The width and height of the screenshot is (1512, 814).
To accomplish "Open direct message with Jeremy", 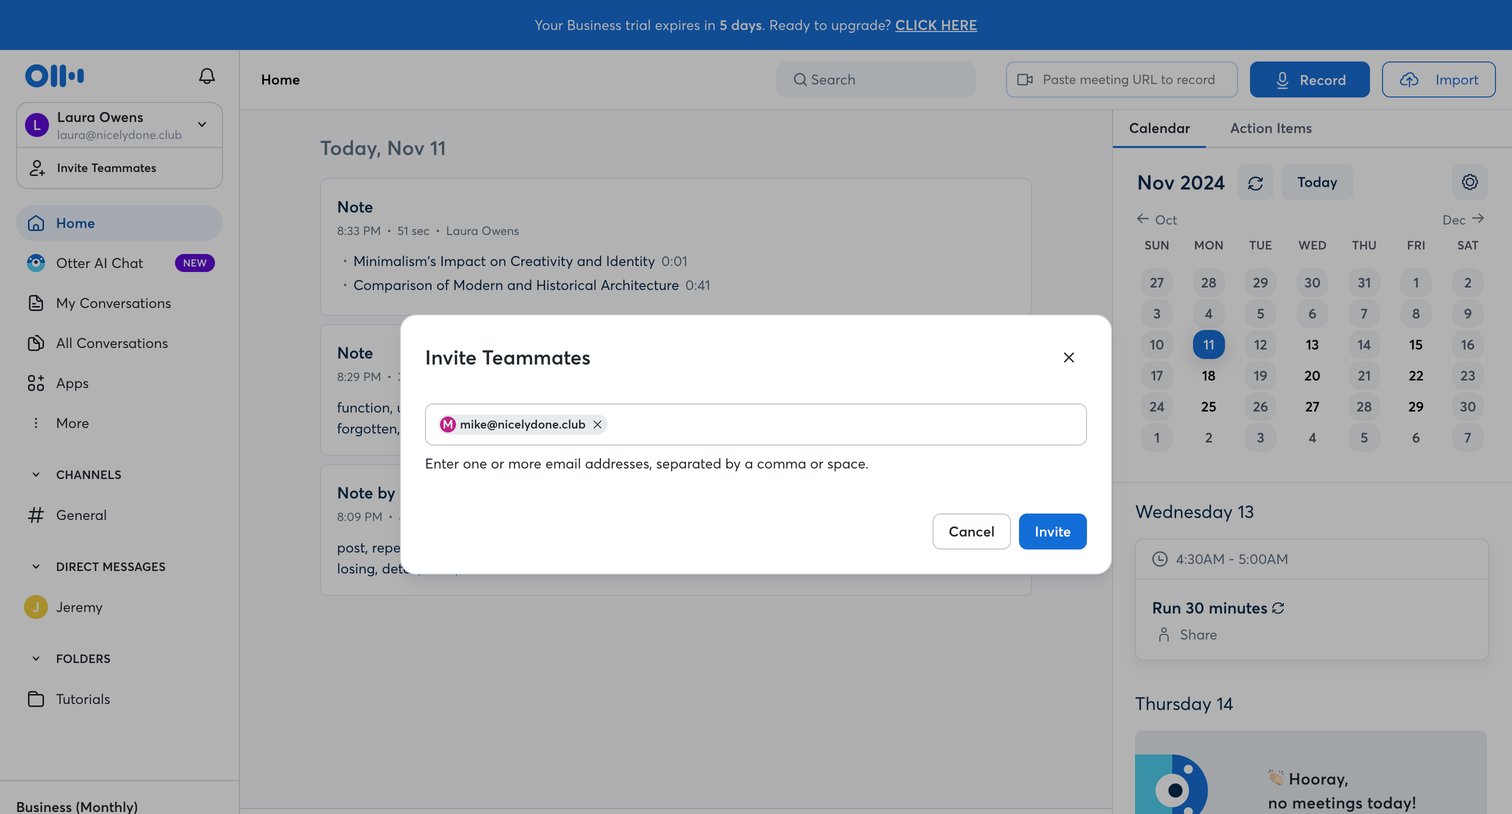I will 119,607.
